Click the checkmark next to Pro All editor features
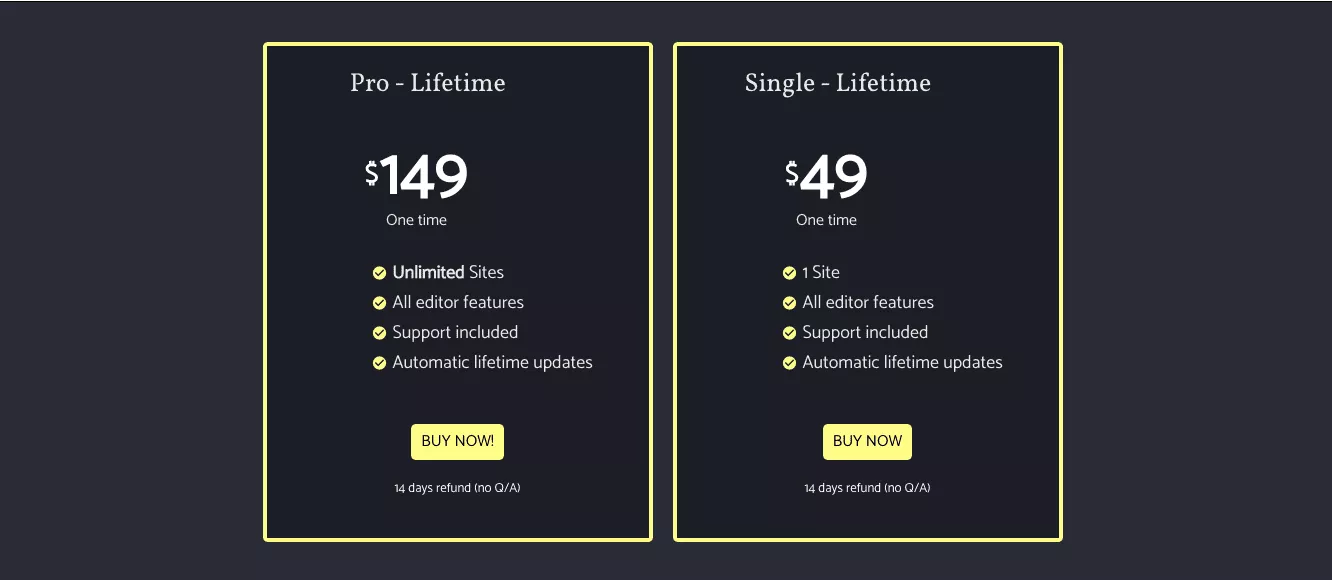Image resolution: width=1332 pixels, height=580 pixels. pos(380,303)
